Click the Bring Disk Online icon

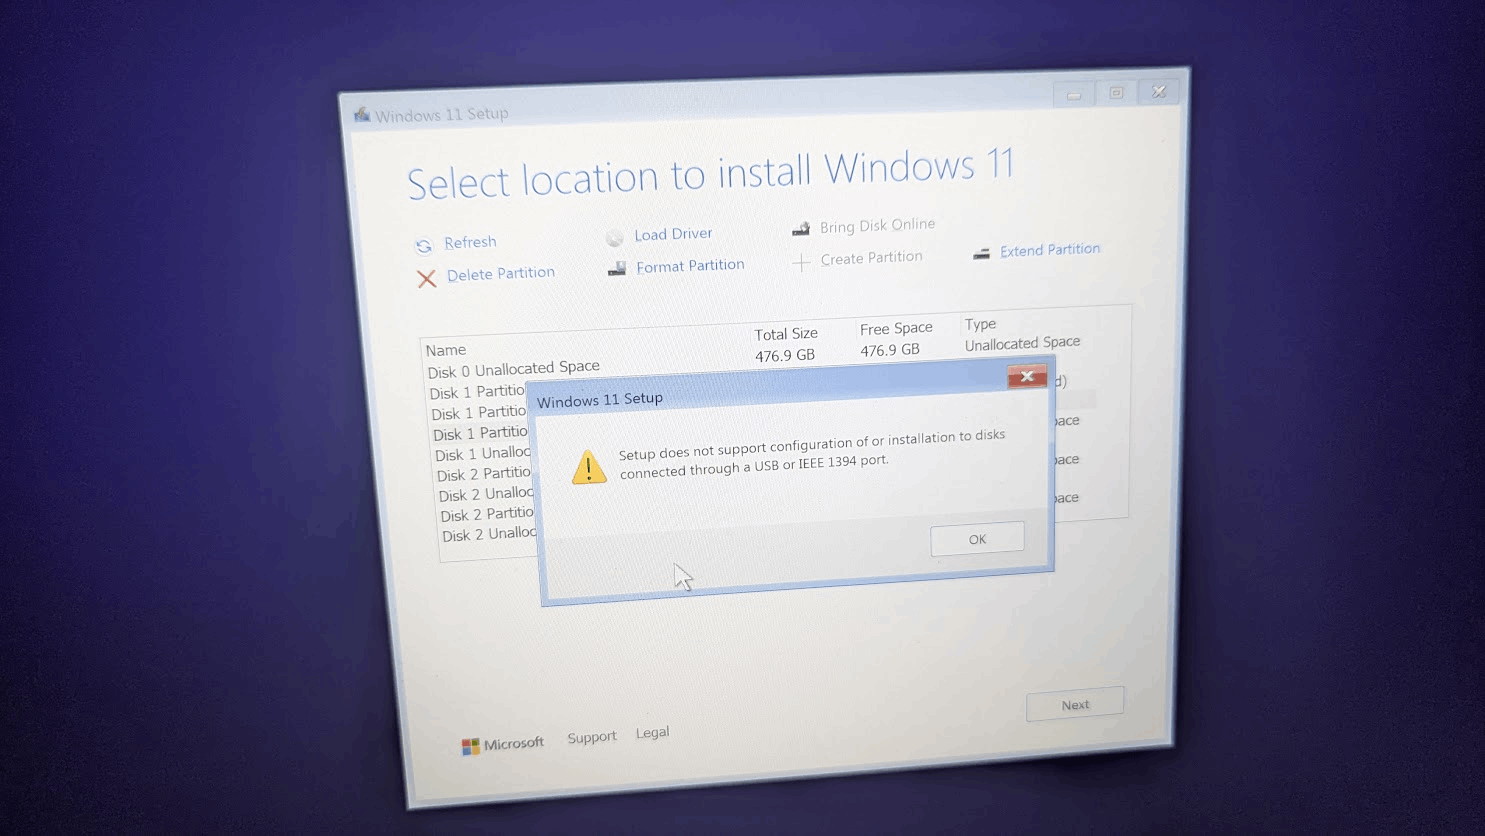click(x=801, y=229)
